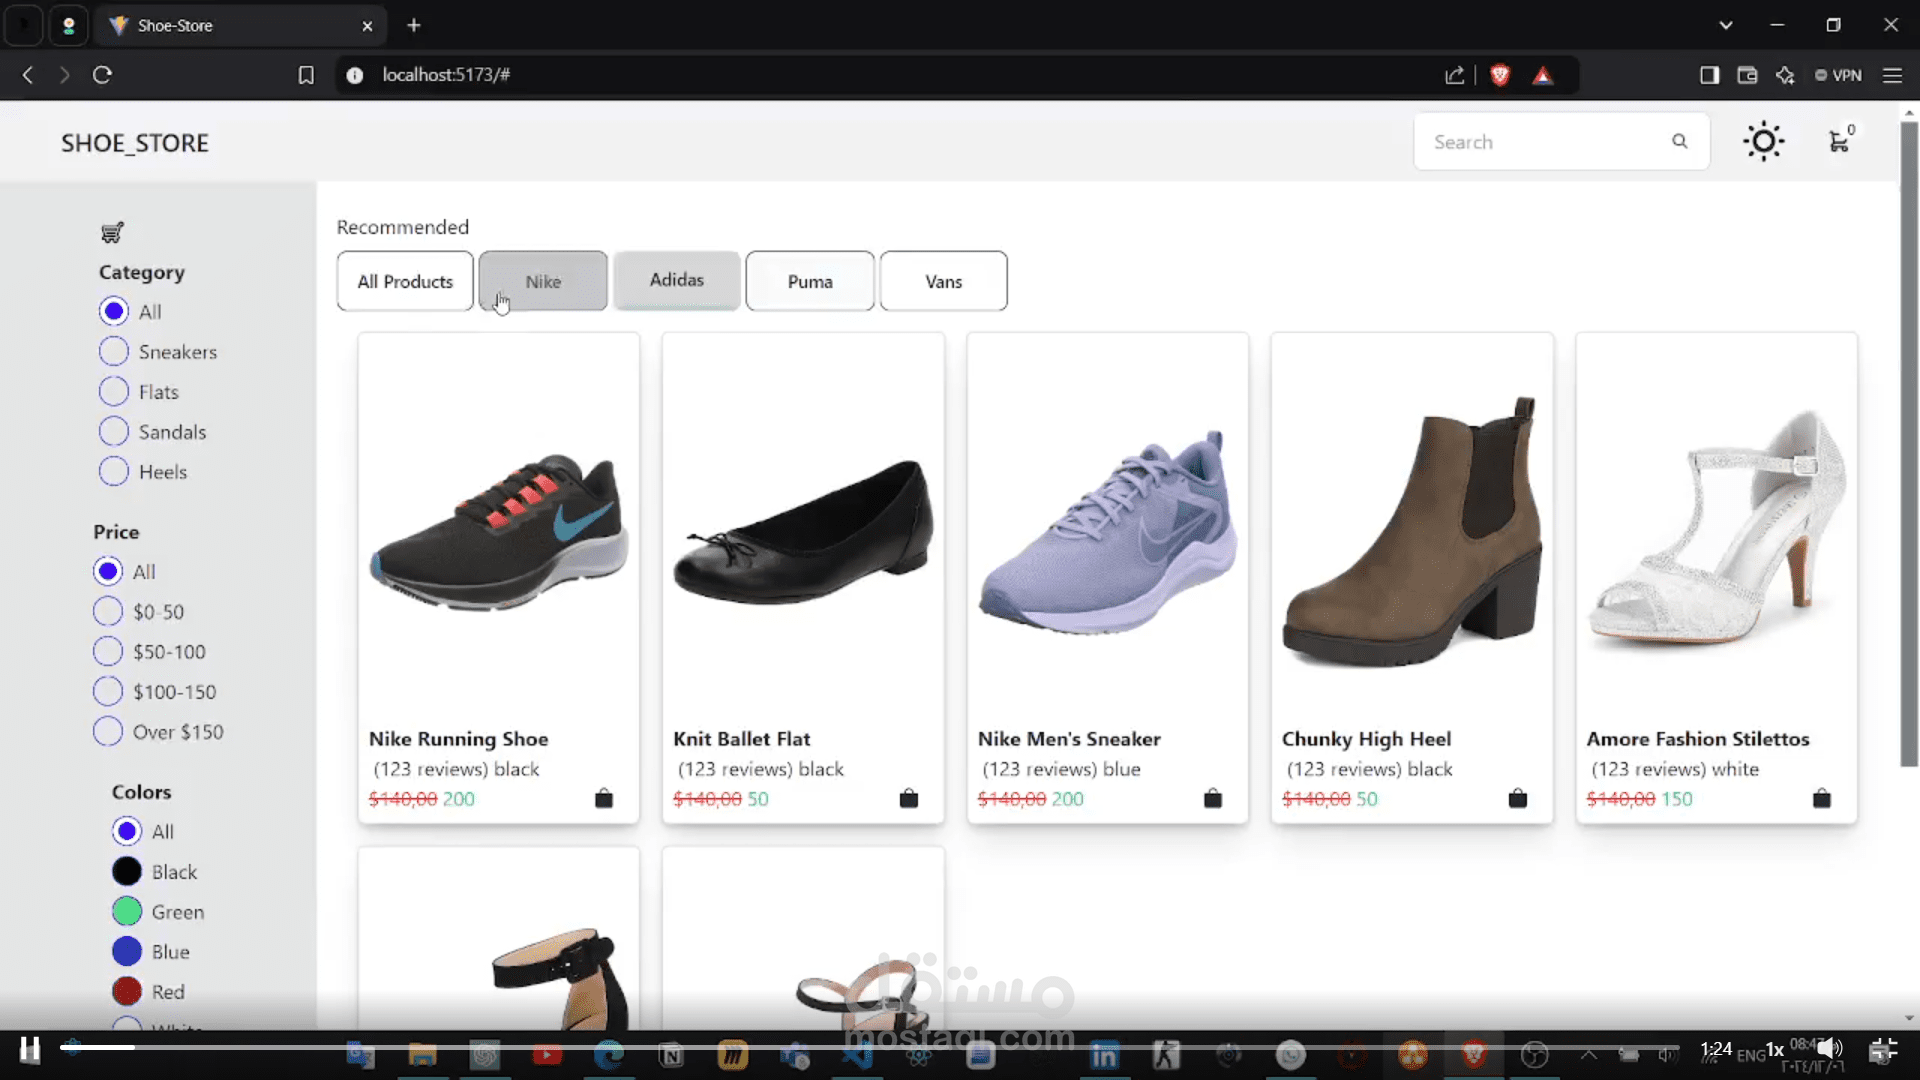Screen dimensions: 1920x1080
Task: Open LinkedIn from the taskbar
Action: coord(1104,1055)
